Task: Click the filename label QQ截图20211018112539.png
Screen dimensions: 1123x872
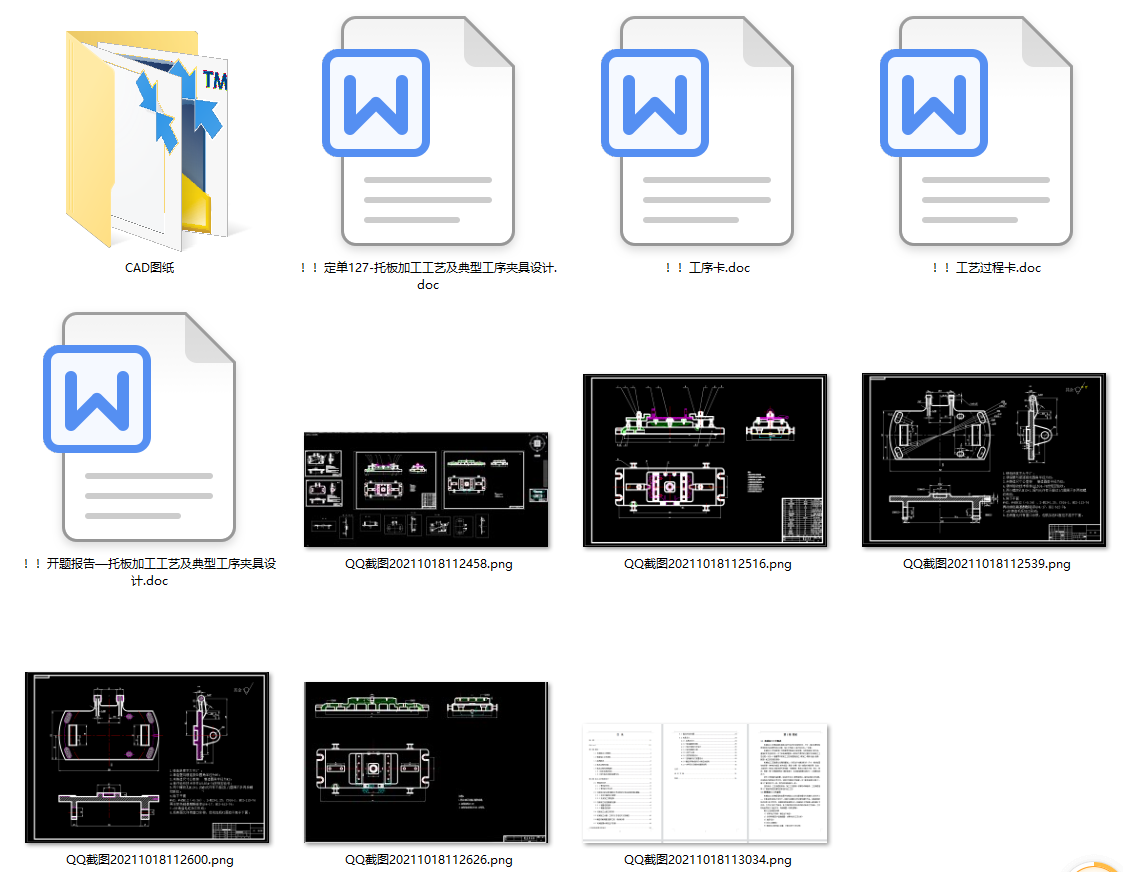Action: pos(986,564)
